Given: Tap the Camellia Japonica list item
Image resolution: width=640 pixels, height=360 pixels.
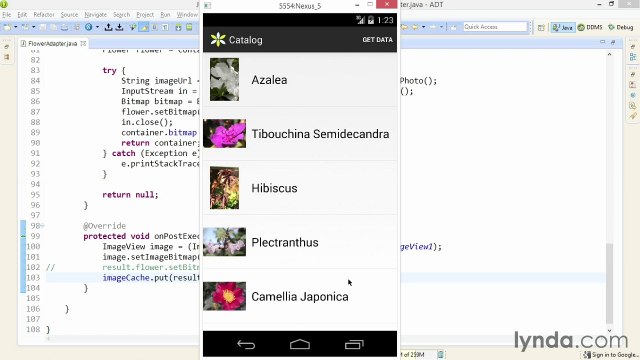Looking at the screenshot, I should [300, 296].
